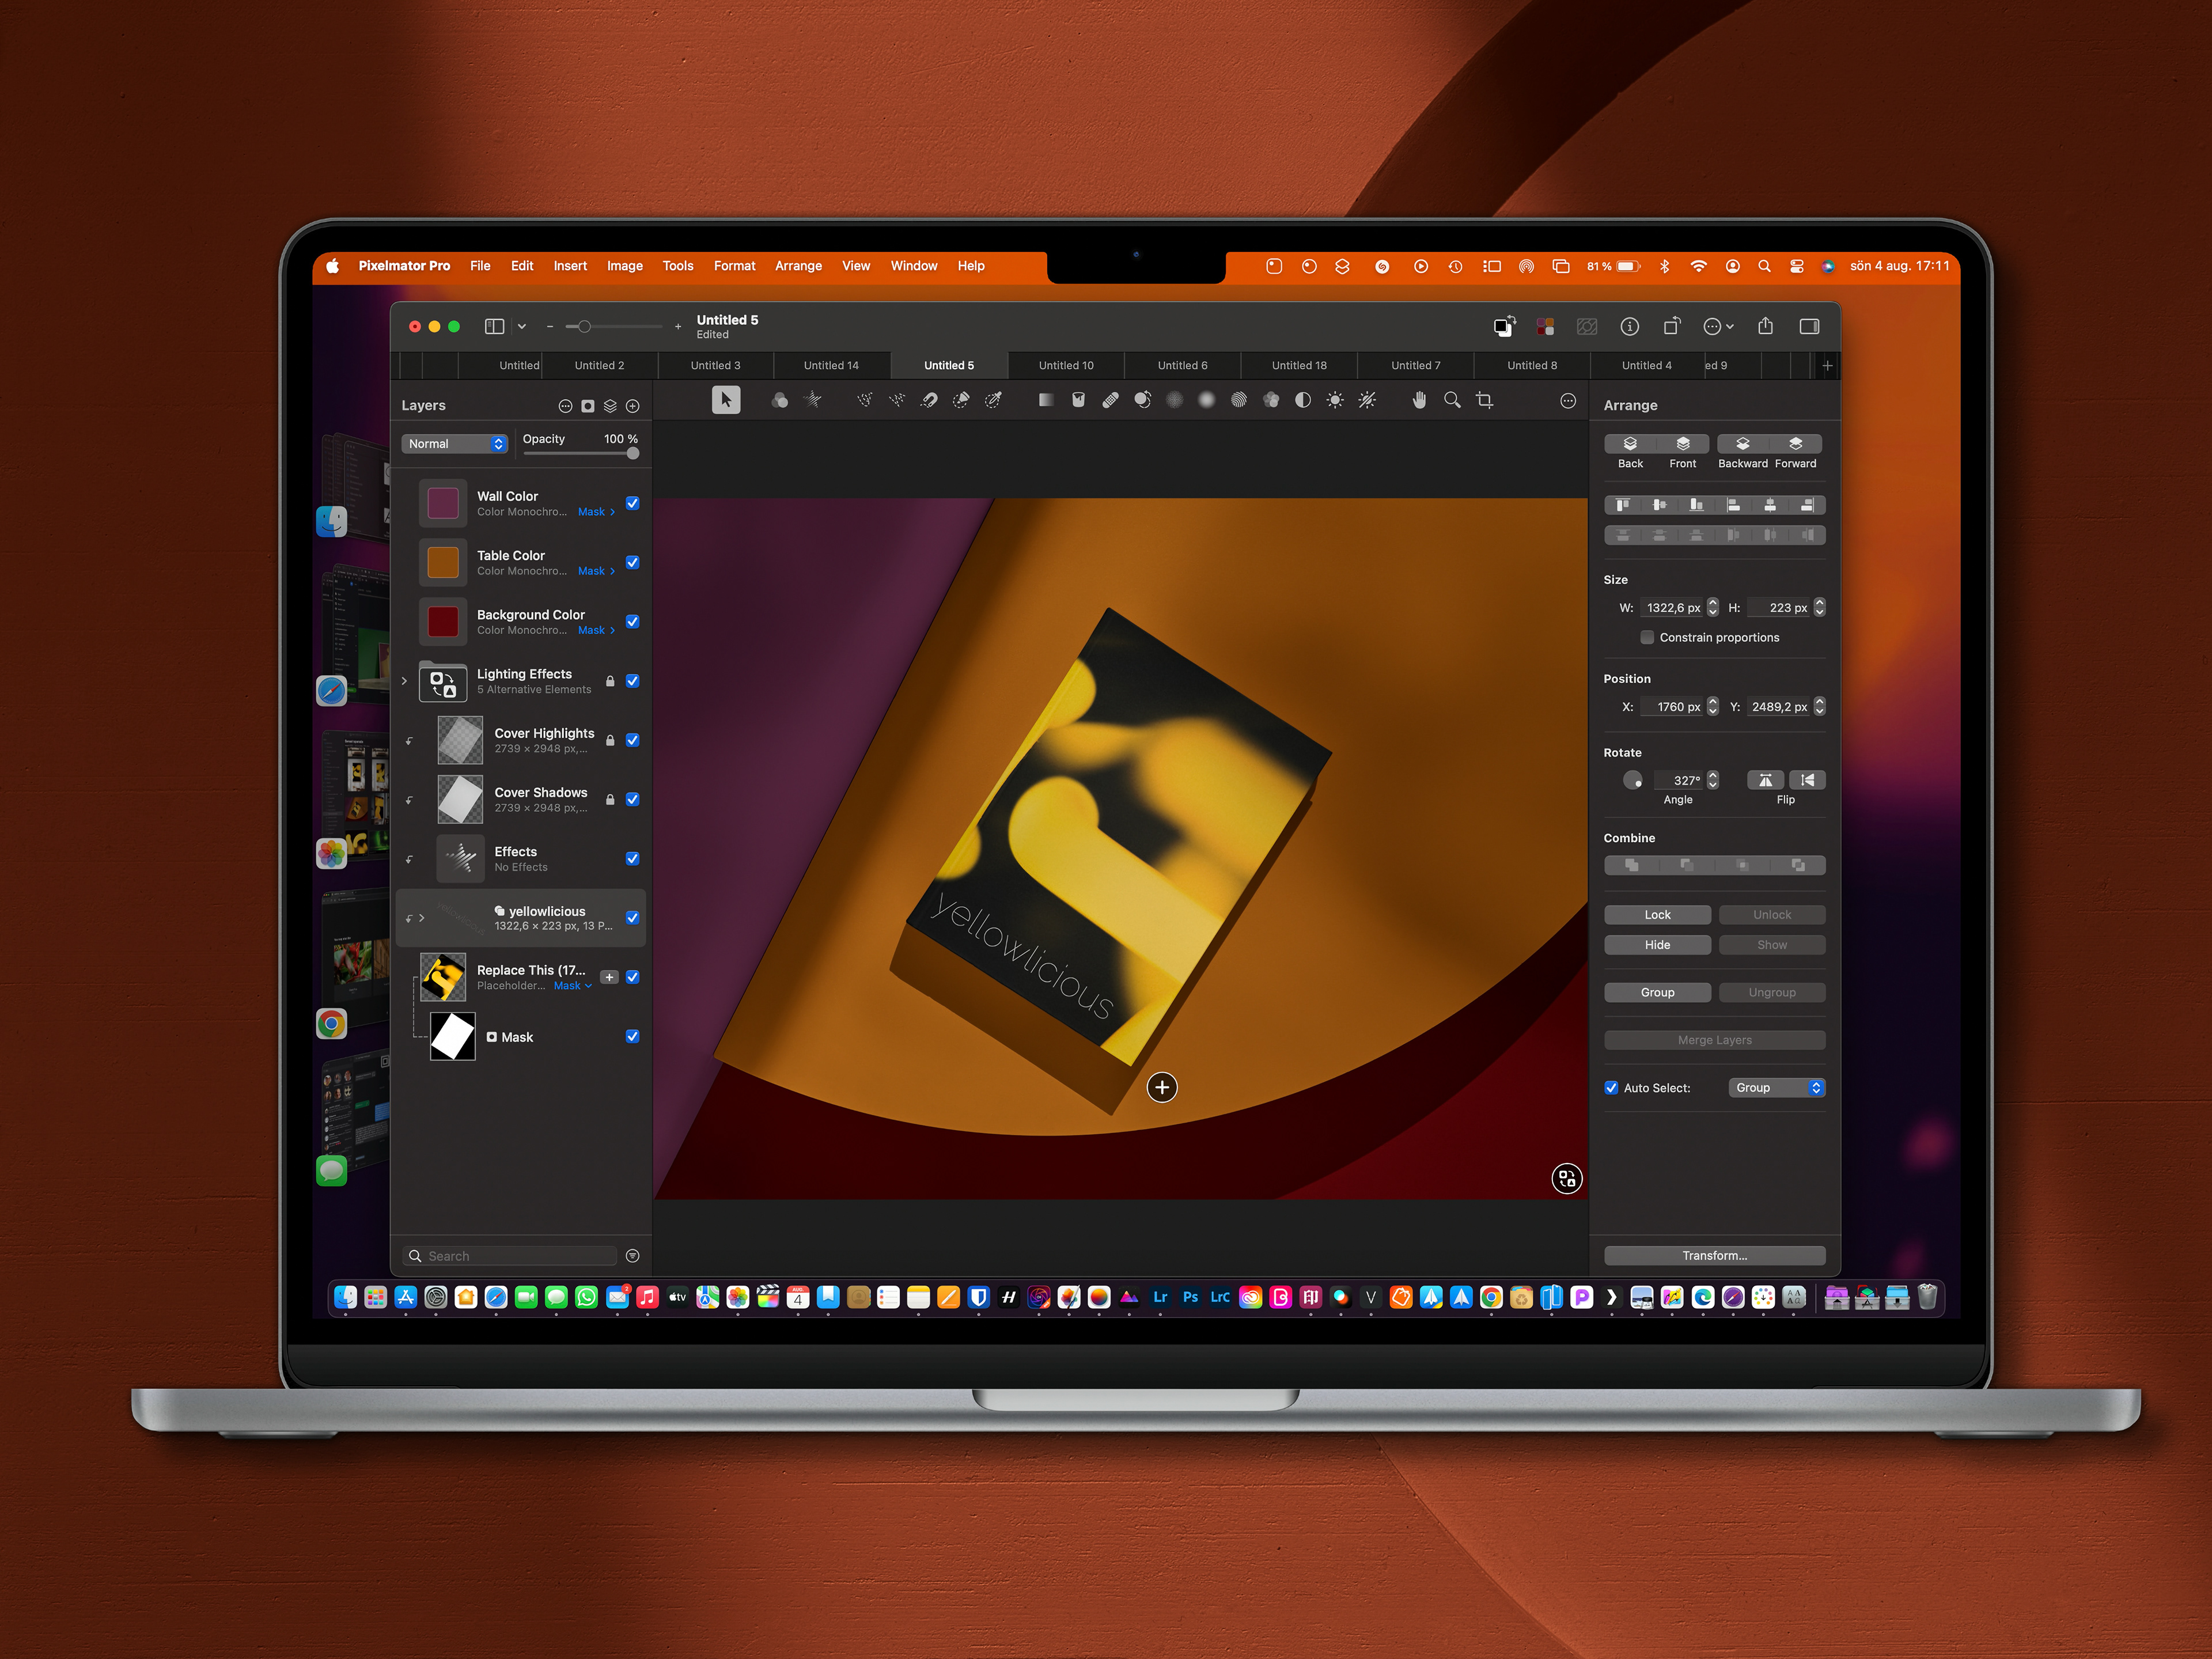2212x1659 pixels.
Task: Select the Zoom magnifier tool
Action: click(x=1452, y=400)
